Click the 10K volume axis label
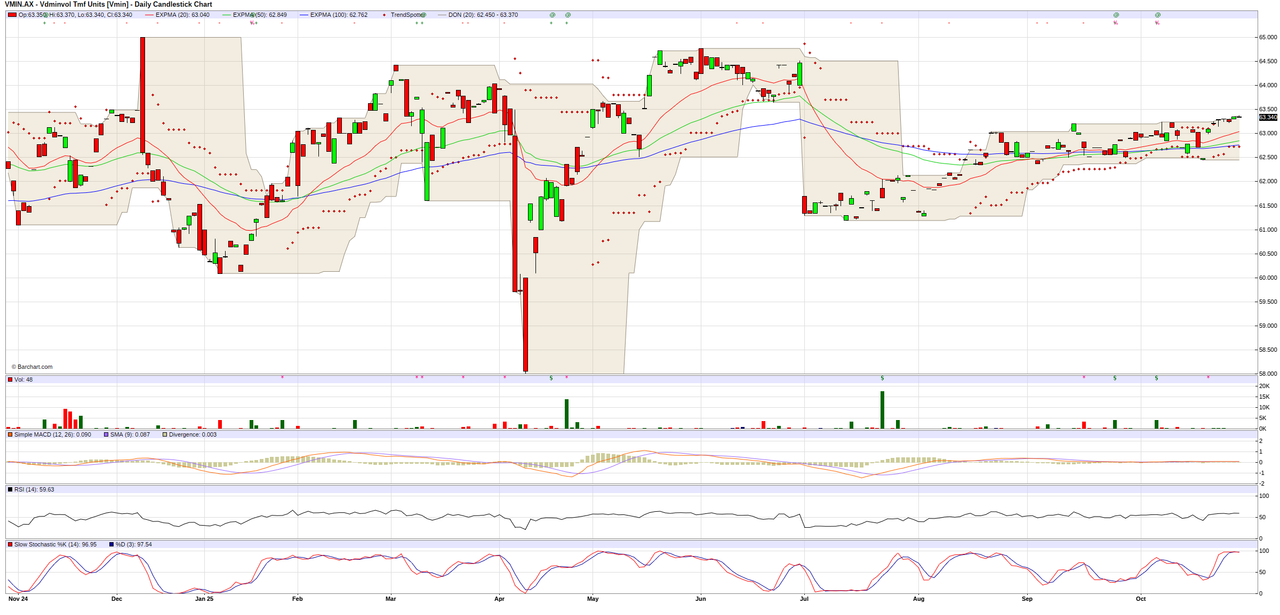Image resolution: width=1280 pixels, height=615 pixels. tap(1264, 407)
